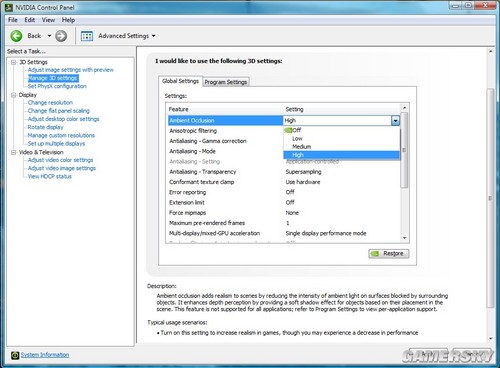Open Change flat panel scaling
The width and height of the screenshot is (500, 368).
[59, 111]
